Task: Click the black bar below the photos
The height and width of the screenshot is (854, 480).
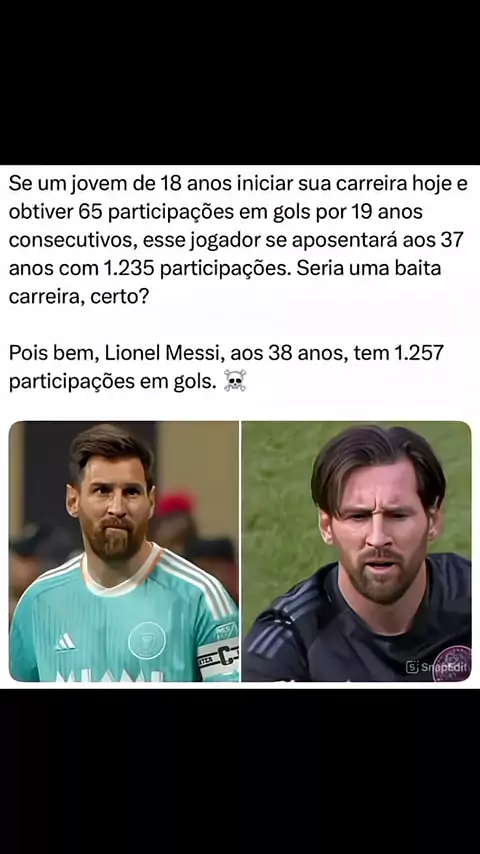Action: click(240, 771)
